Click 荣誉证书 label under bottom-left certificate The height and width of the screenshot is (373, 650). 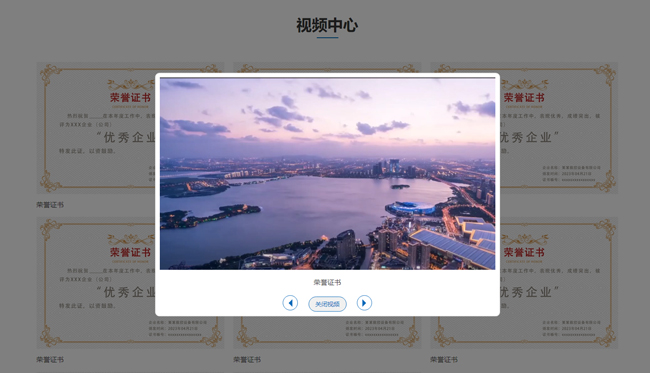point(50,359)
